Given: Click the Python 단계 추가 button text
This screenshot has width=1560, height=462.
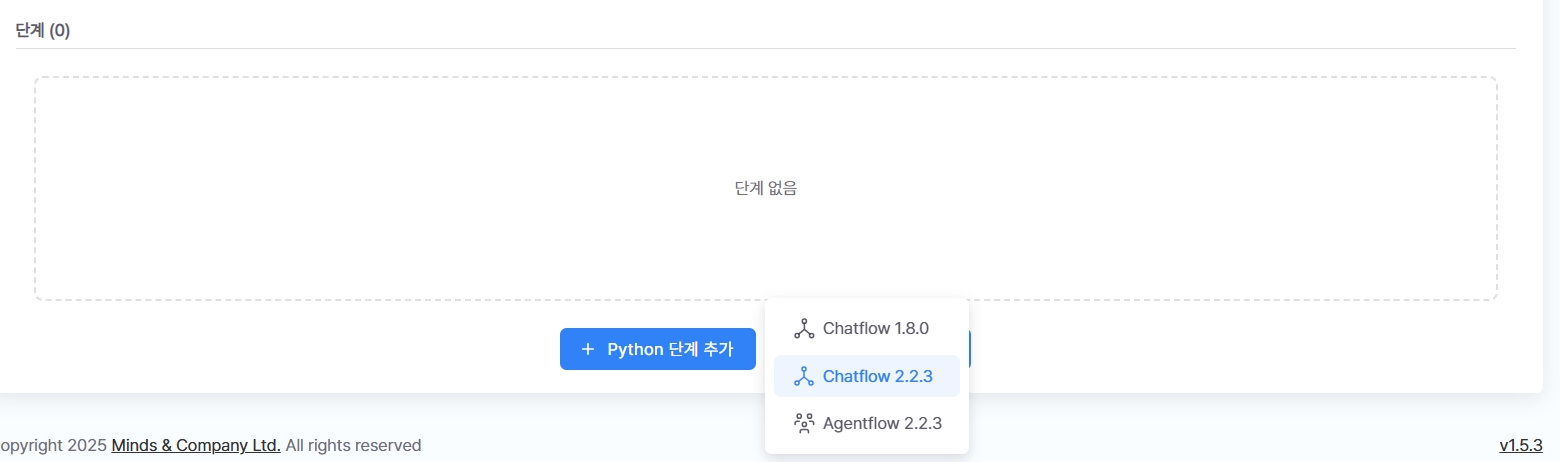Looking at the screenshot, I should click(670, 349).
